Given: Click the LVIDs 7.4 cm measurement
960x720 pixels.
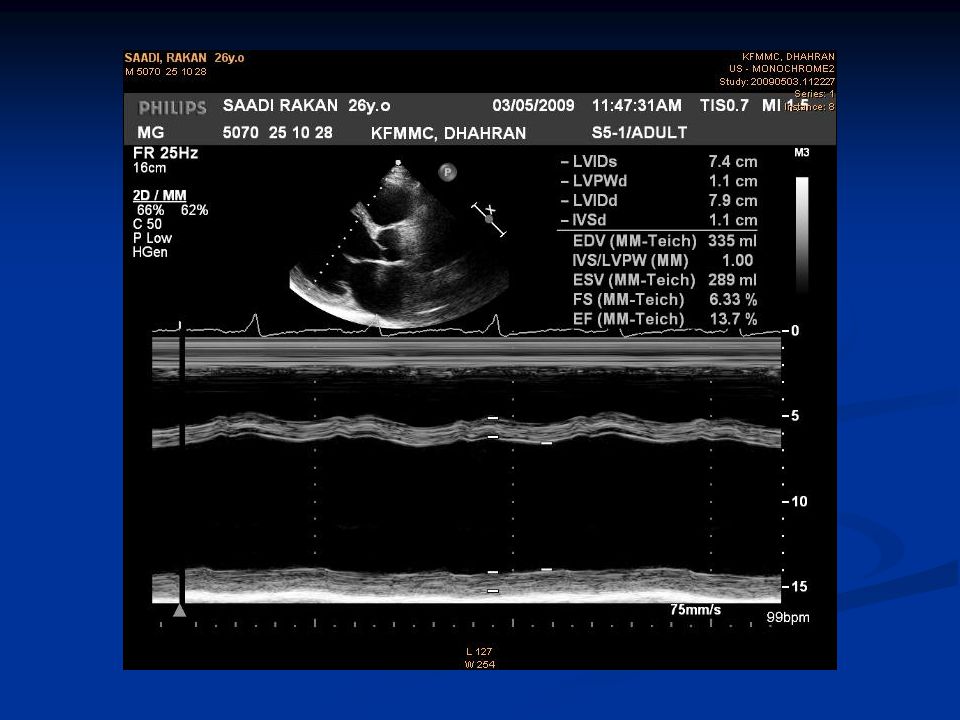Looking at the screenshot, I should 659,162.
